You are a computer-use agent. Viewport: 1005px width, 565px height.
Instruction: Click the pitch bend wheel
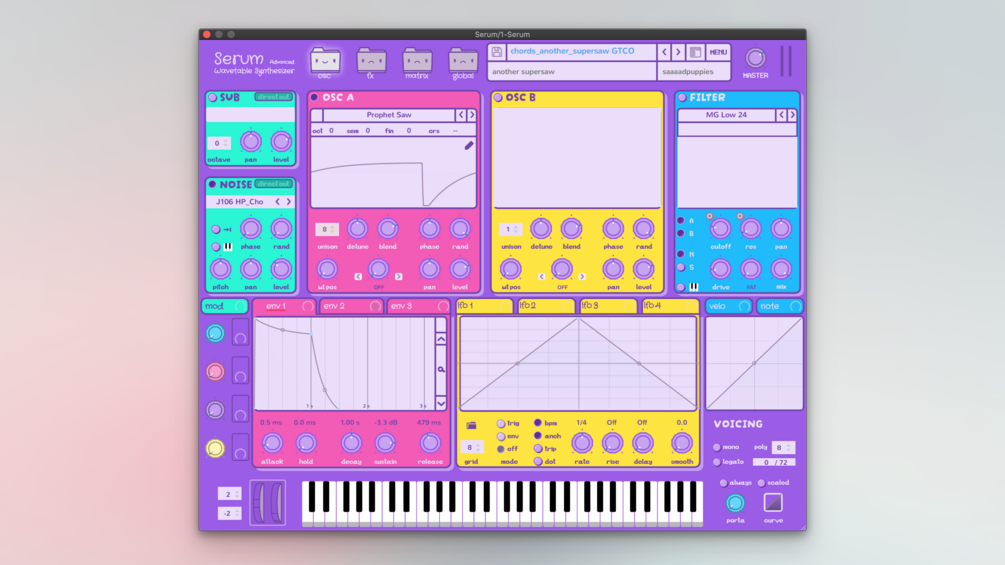[259, 503]
